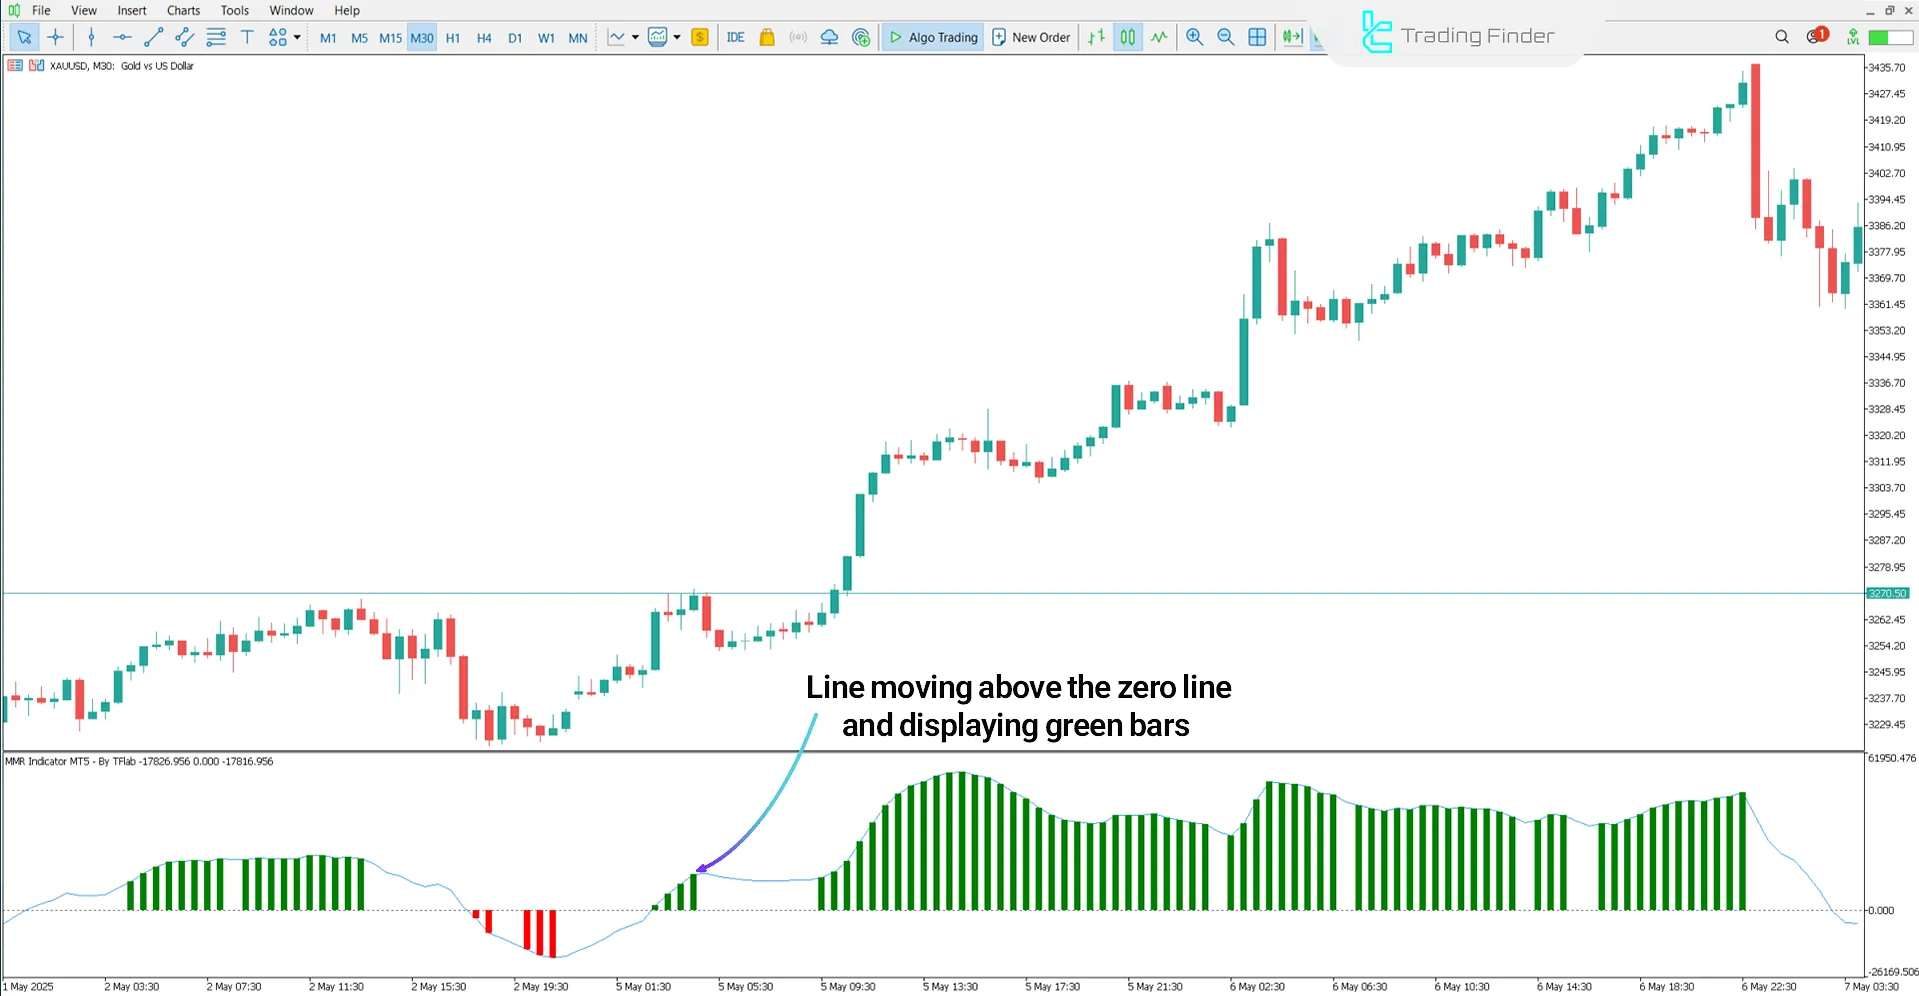Screen dimensions: 1919x996
Task: Select the Trendline drawing tool
Action: pyautogui.click(x=154, y=37)
